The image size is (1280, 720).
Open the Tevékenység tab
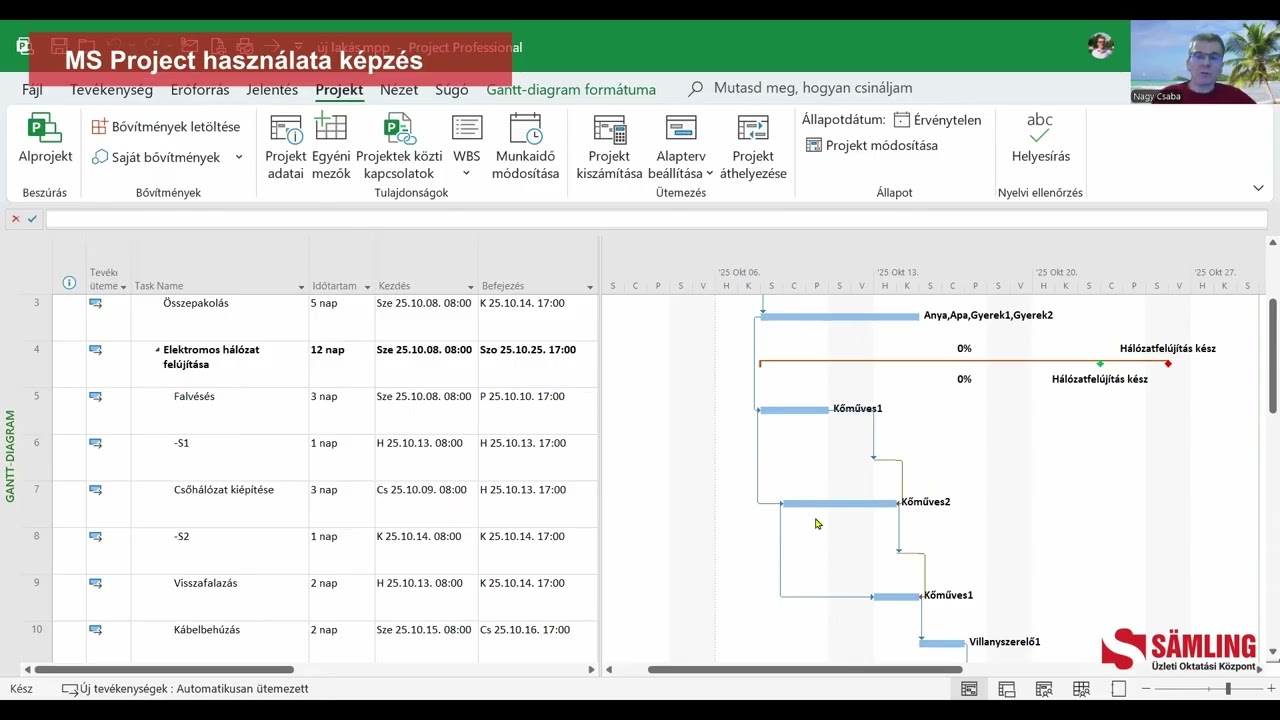(x=111, y=89)
